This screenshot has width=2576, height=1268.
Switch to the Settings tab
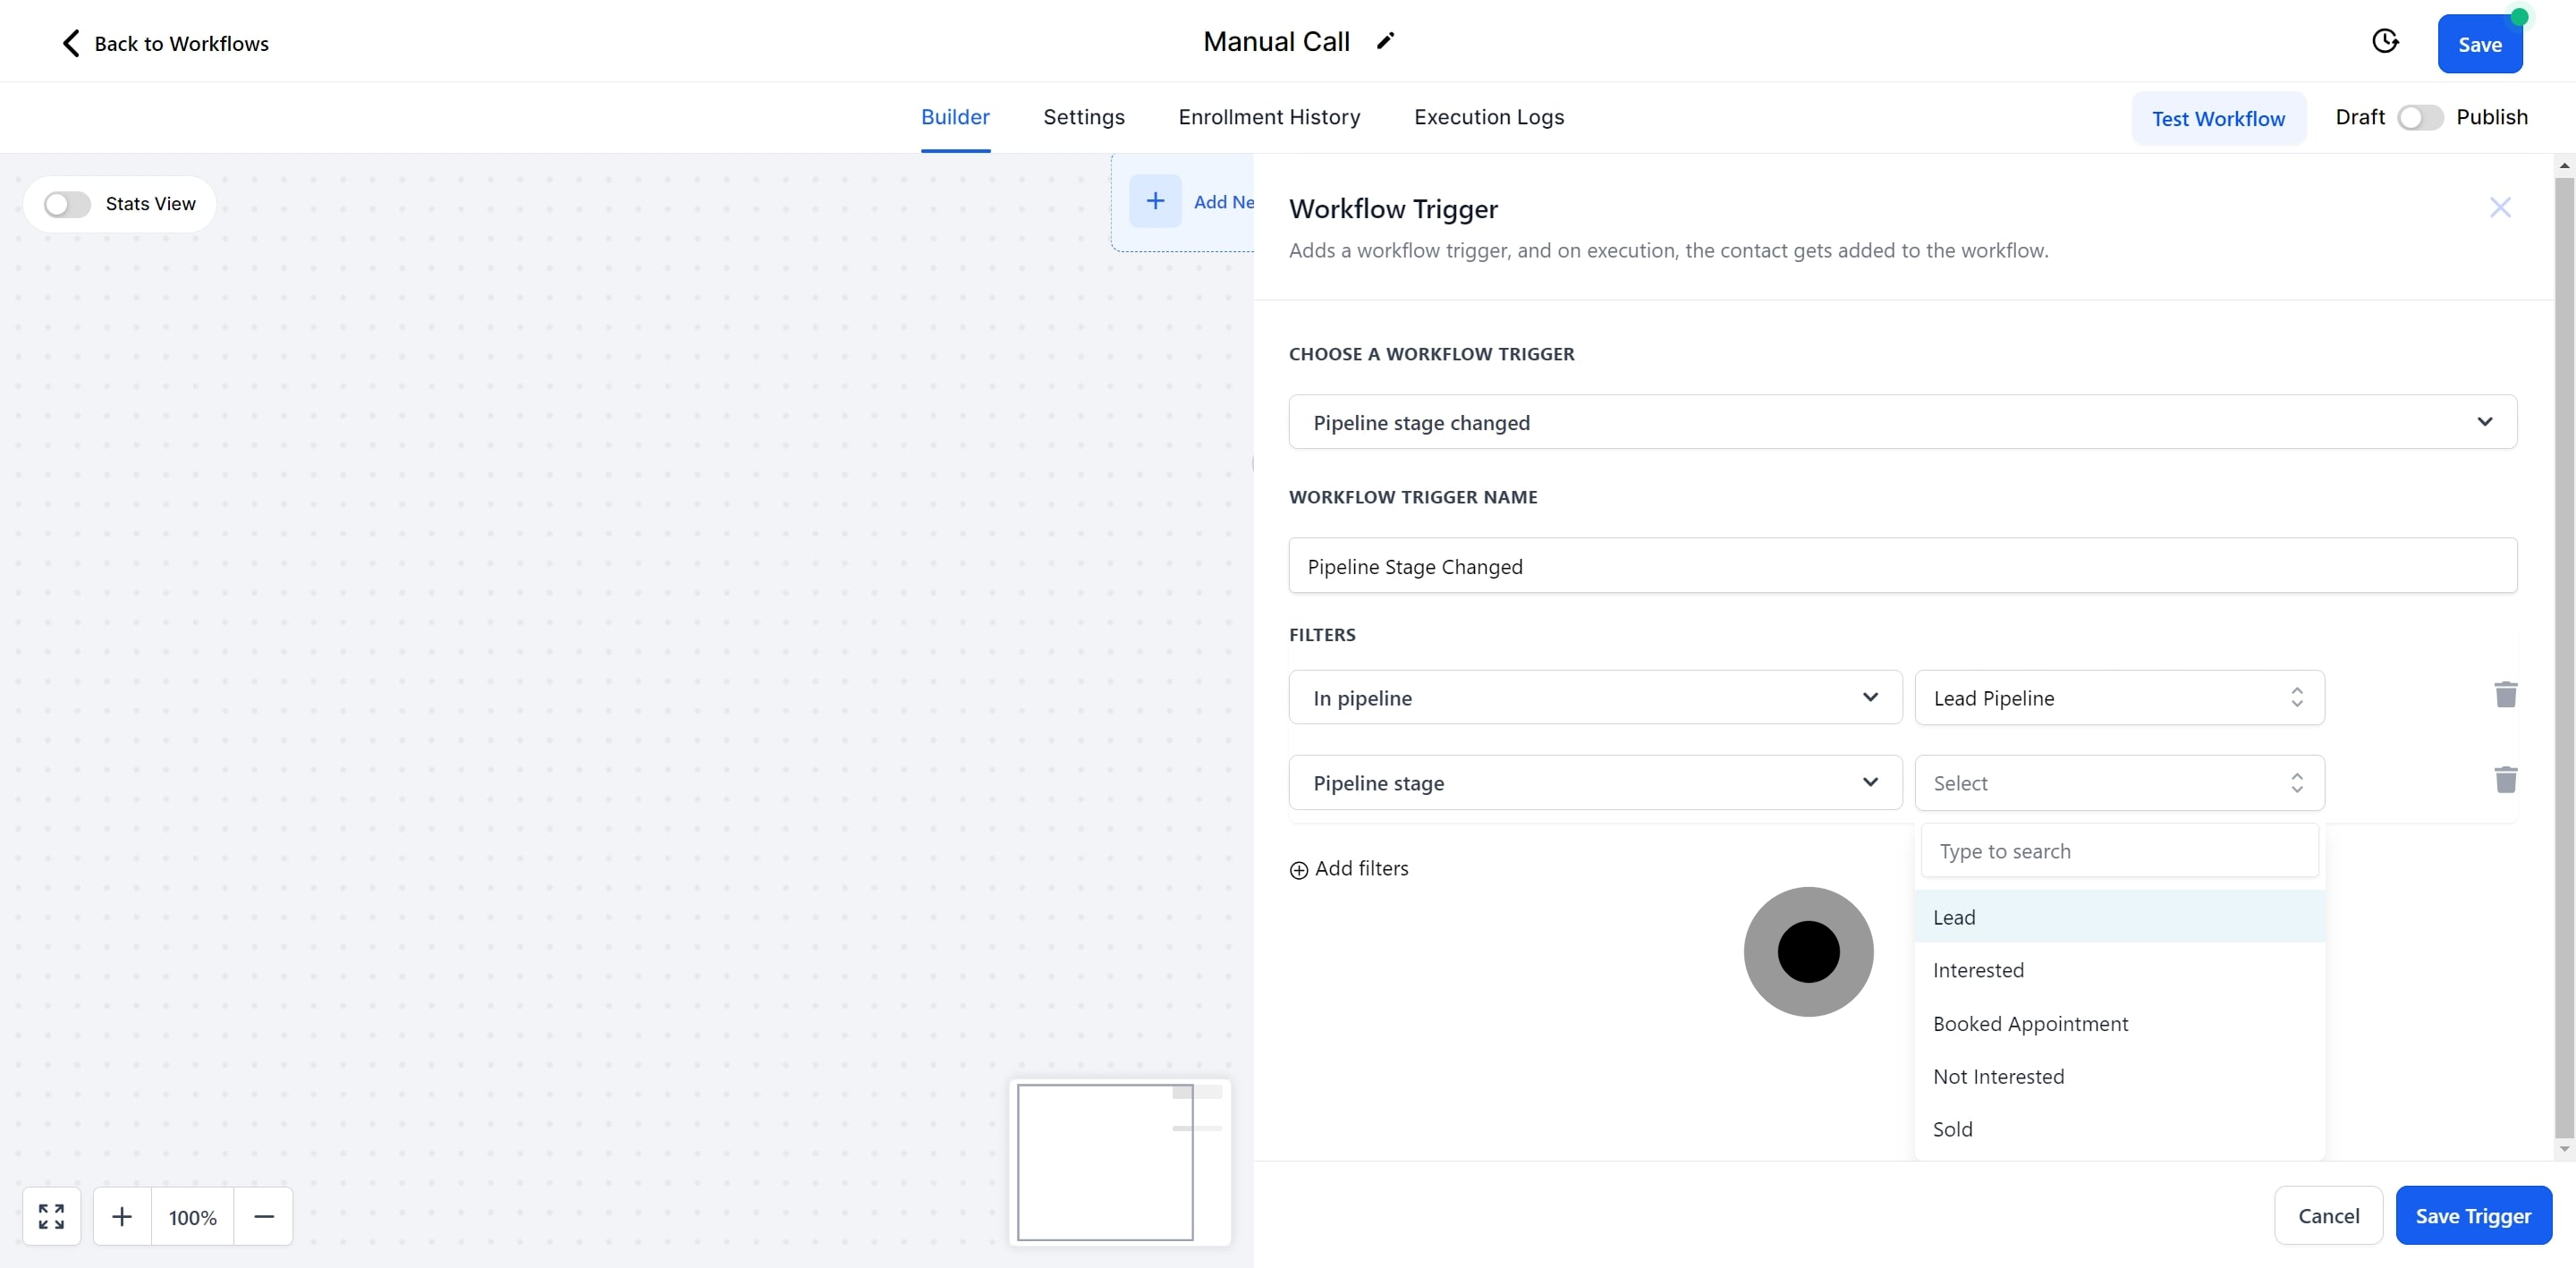point(1084,117)
